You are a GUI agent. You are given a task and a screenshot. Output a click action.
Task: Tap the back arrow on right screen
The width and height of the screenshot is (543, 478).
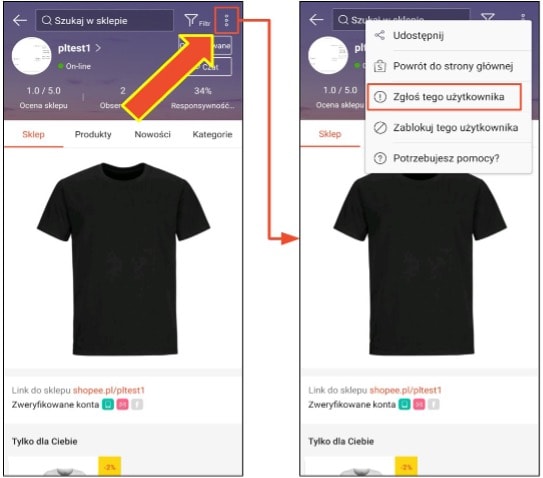pos(316,20)
